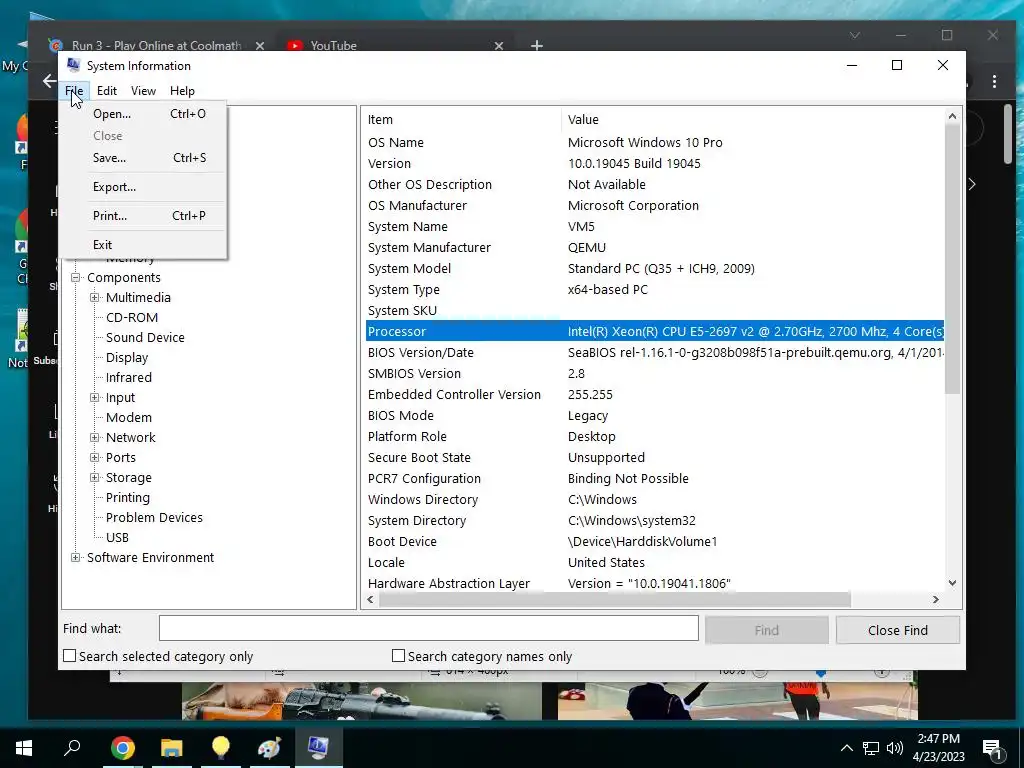Image resolution: width=1024 pixels, height=768 pixels.
Task: Select the Secure Boot State row
Action: [x=654, y=457]
